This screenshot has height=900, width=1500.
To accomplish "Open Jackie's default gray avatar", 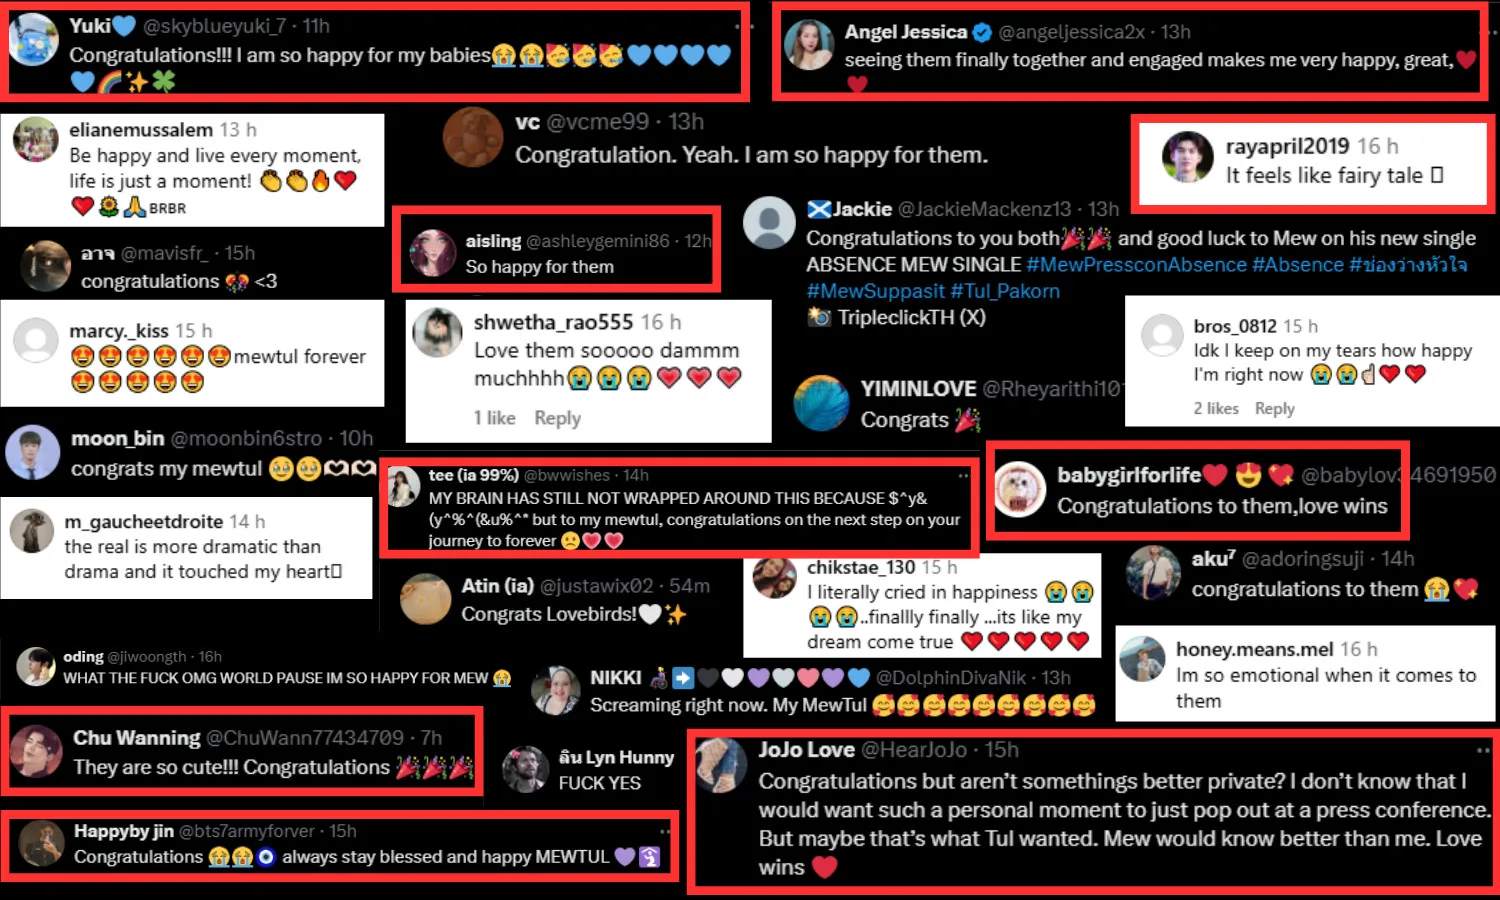I will [769, 222].
